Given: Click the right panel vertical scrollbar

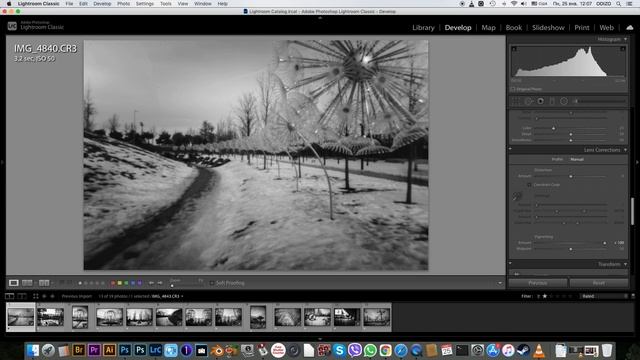Looking at the screenshot, I should (x=632, y=211).
